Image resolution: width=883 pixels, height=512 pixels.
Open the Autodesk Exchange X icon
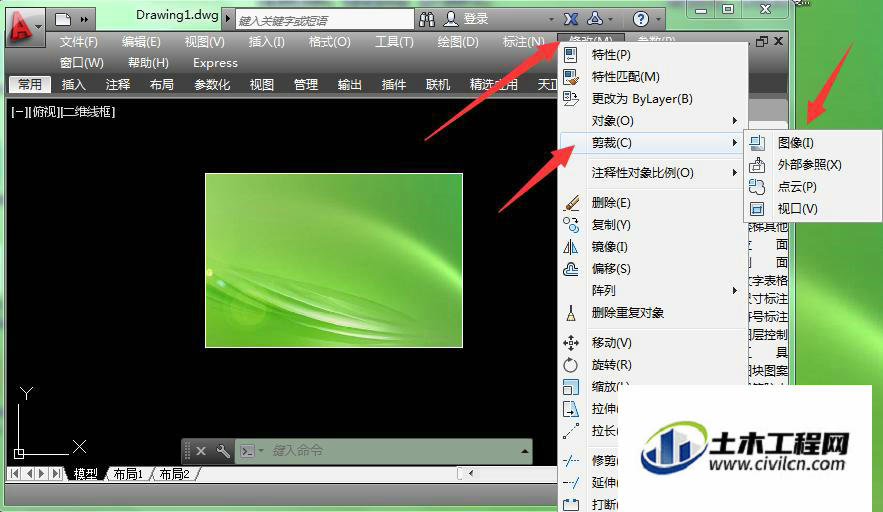(x=571, y=19)
